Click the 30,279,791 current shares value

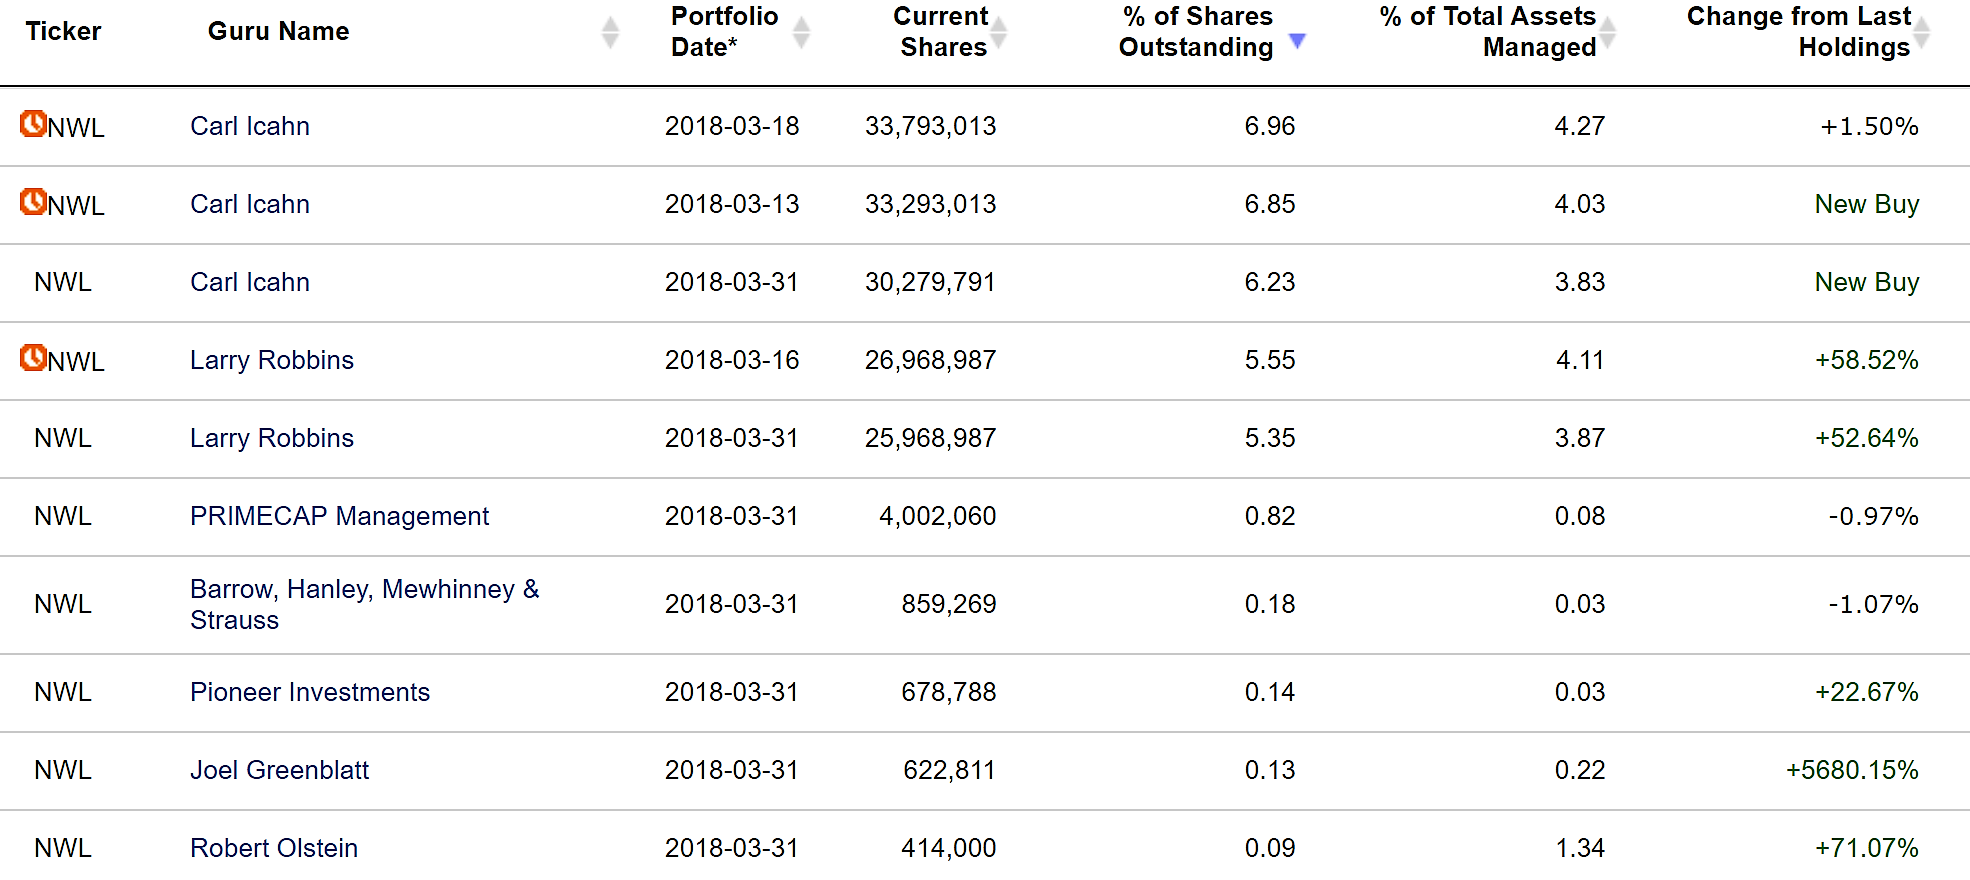pos(931,282)
